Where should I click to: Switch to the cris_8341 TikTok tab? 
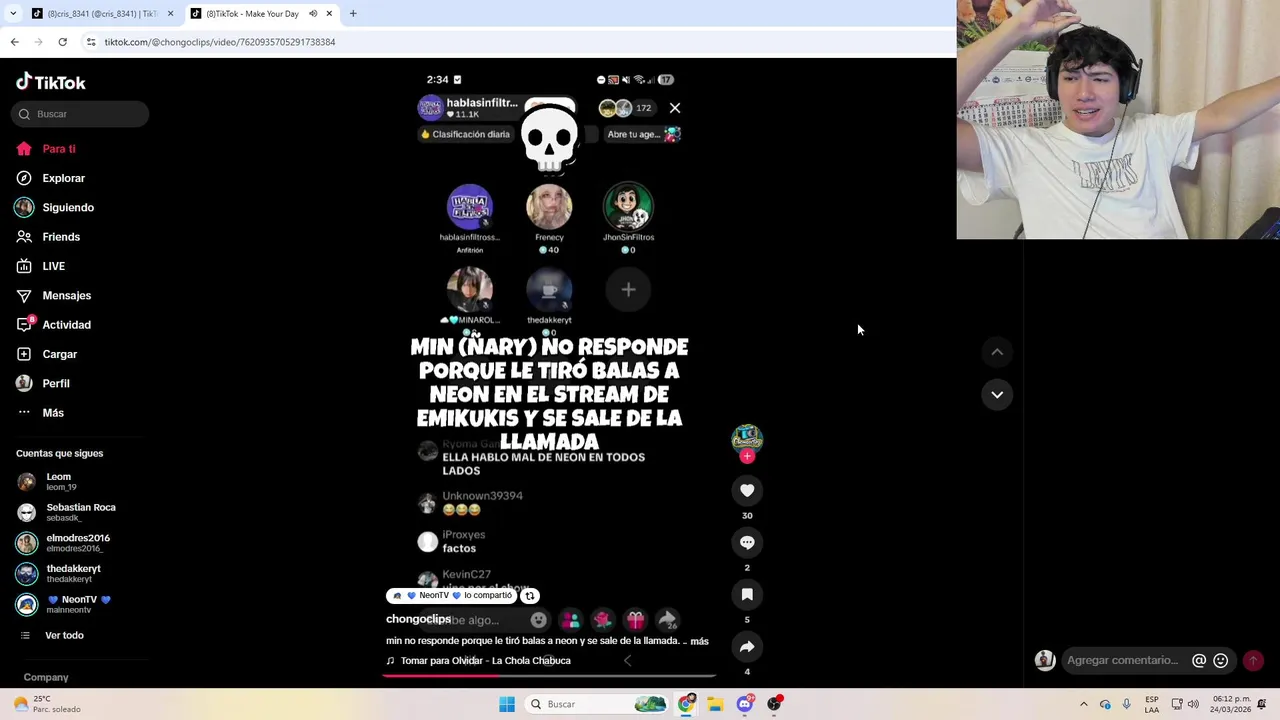click(102, 14)
